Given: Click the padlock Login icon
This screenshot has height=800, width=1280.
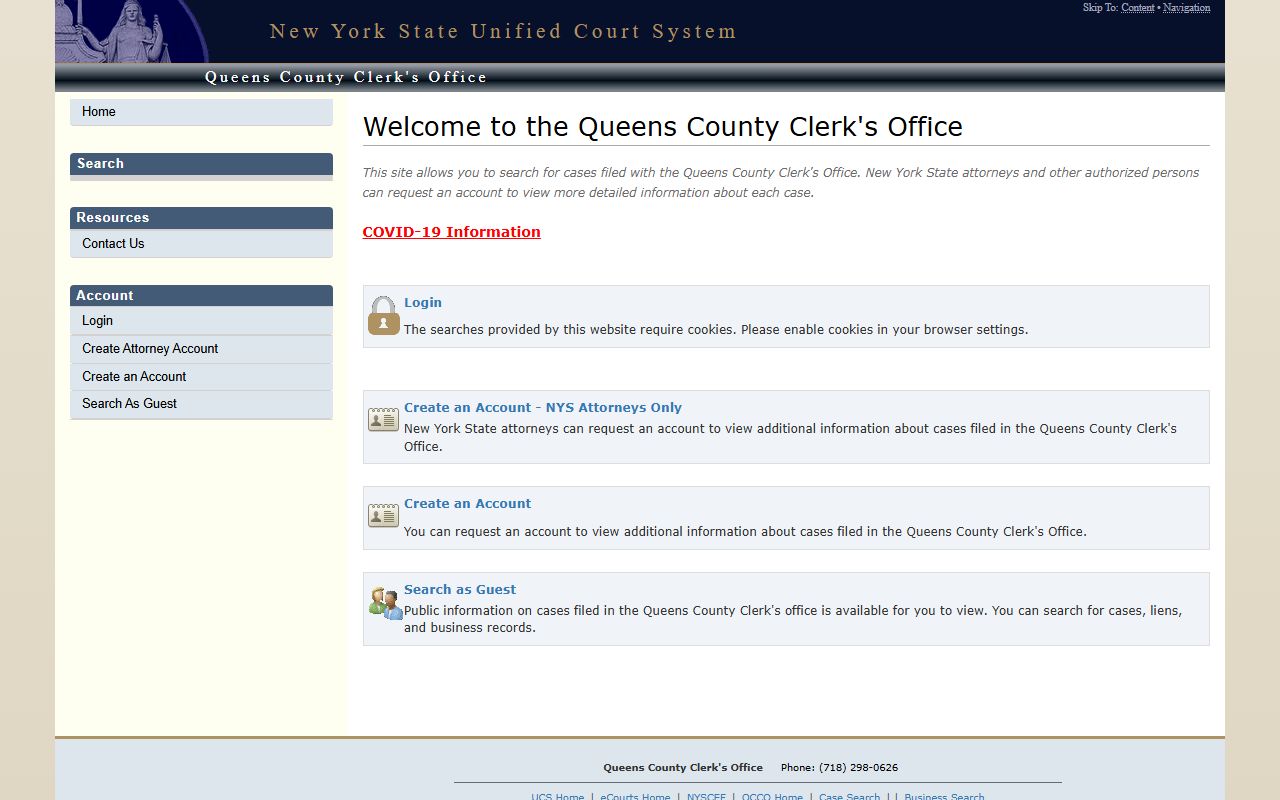Looking at the screenshot, I should 383,315.
